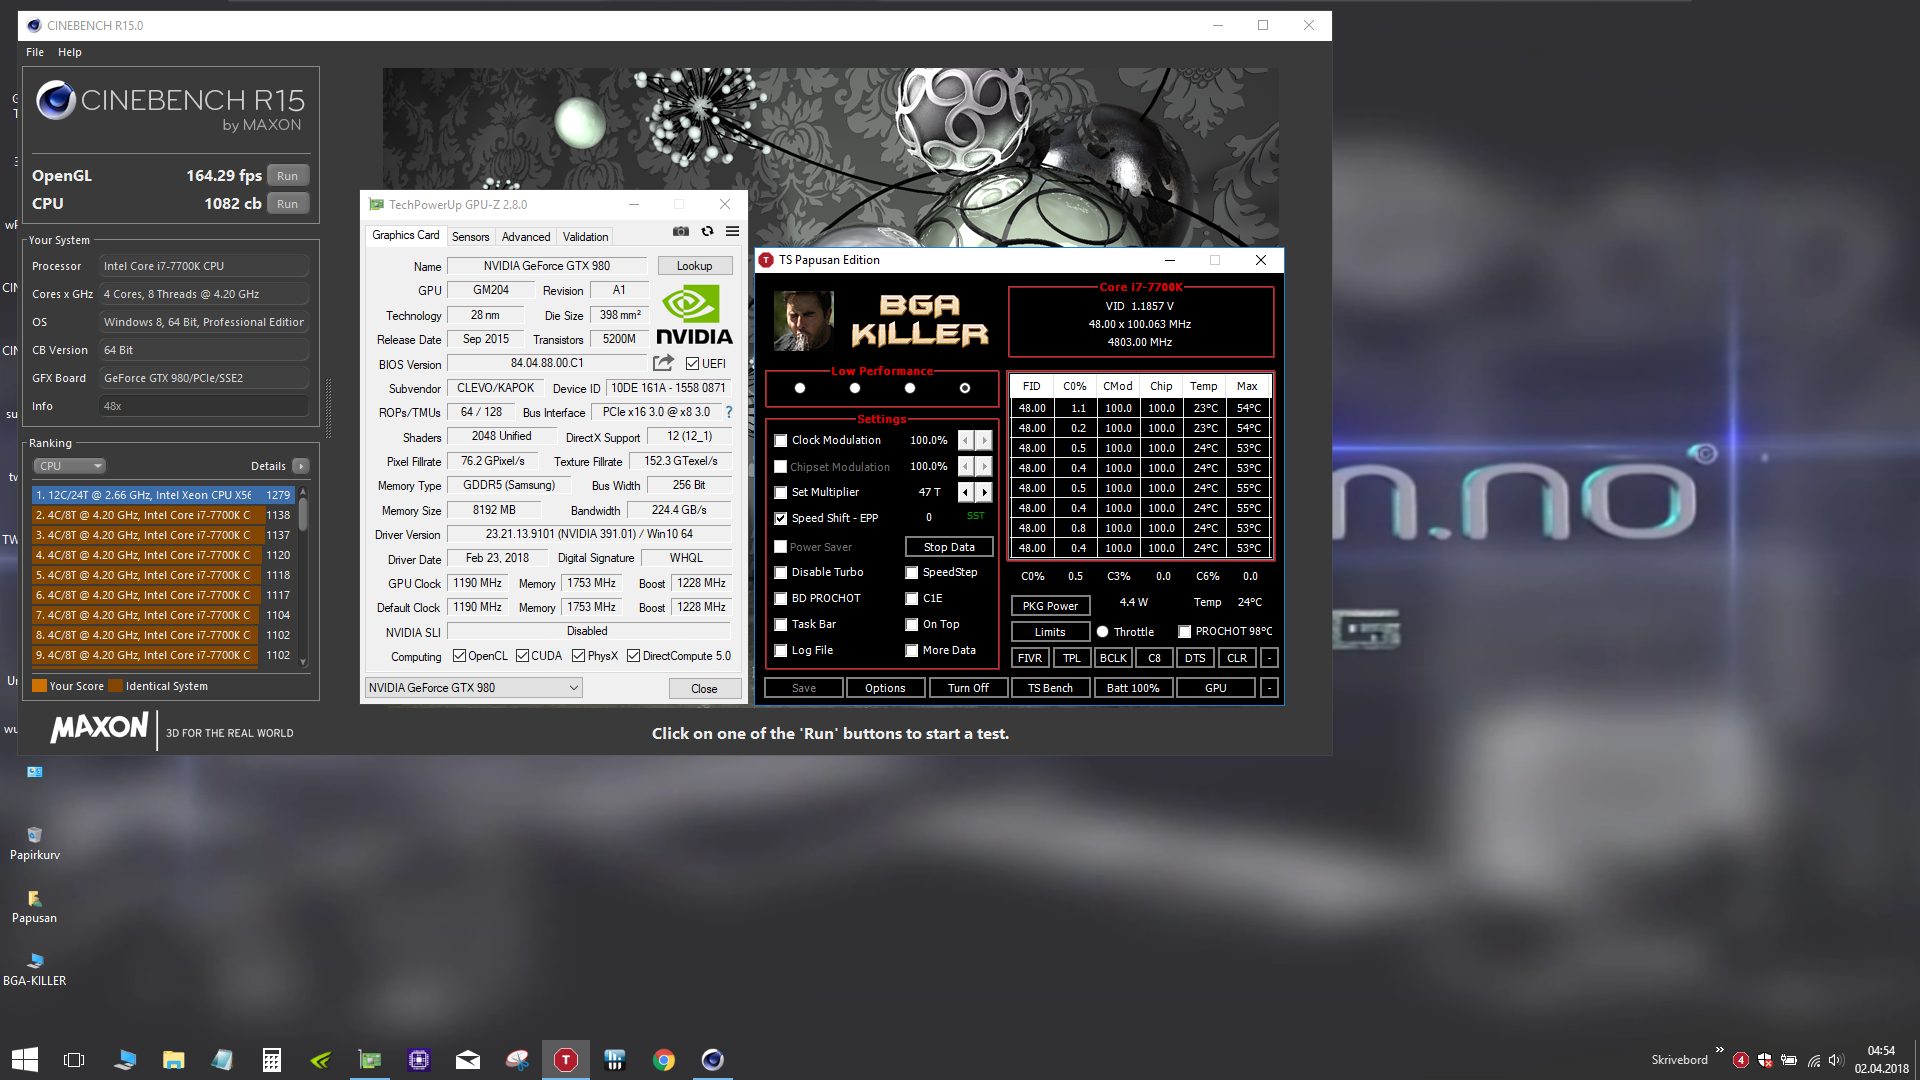Viewport: 1920px width, 1080px height.
Task: Decrease Set Multiplier with left arrow
Action: (965, 492)
